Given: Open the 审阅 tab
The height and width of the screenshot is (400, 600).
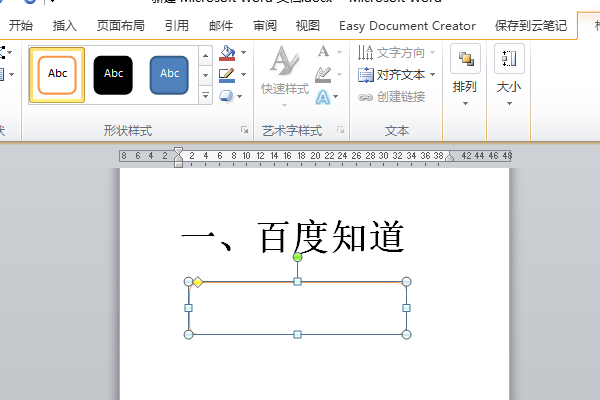Looking at the screenshot, I should (x=265, y=26).
